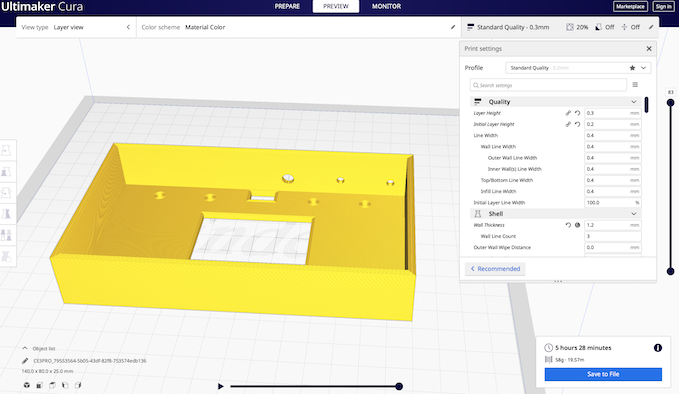The width and height of the screenshot is (679, 394).
Task: Click the Search settings field
Action: point(548,85)
